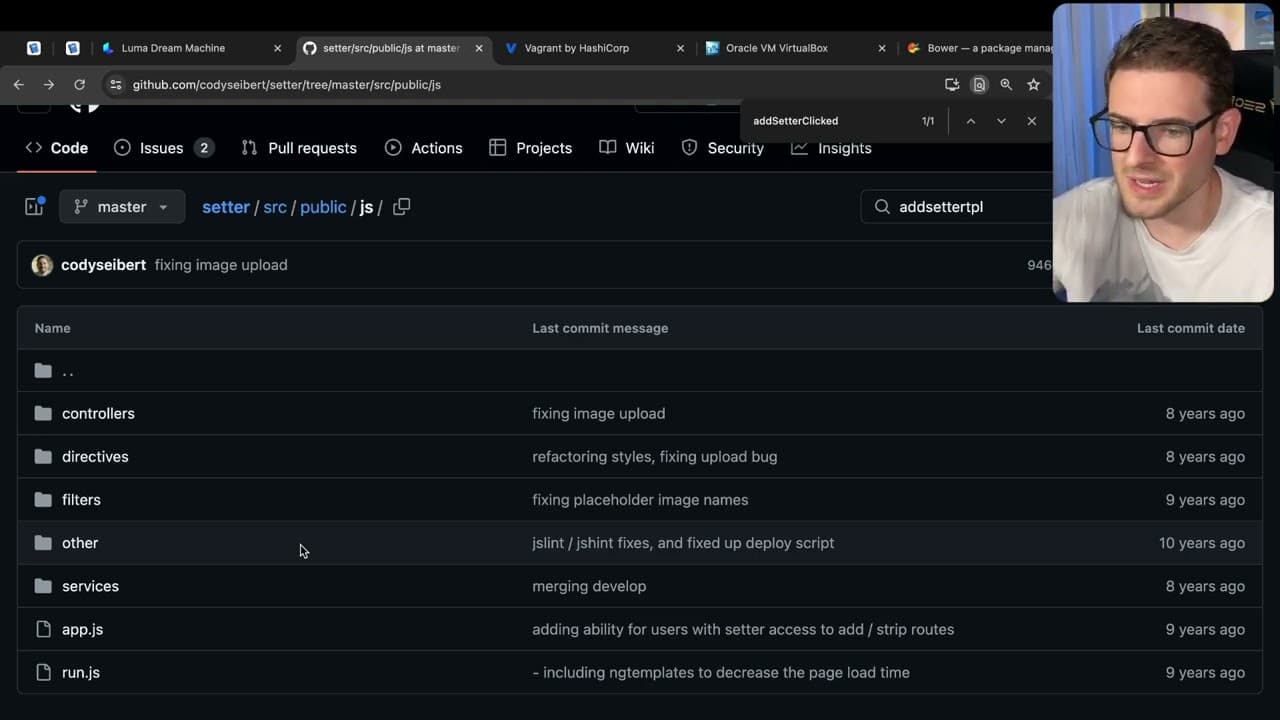This screenshot has width=1280, height=720.
Task: Click the app.js file icon
Action: tap(43, 630)
